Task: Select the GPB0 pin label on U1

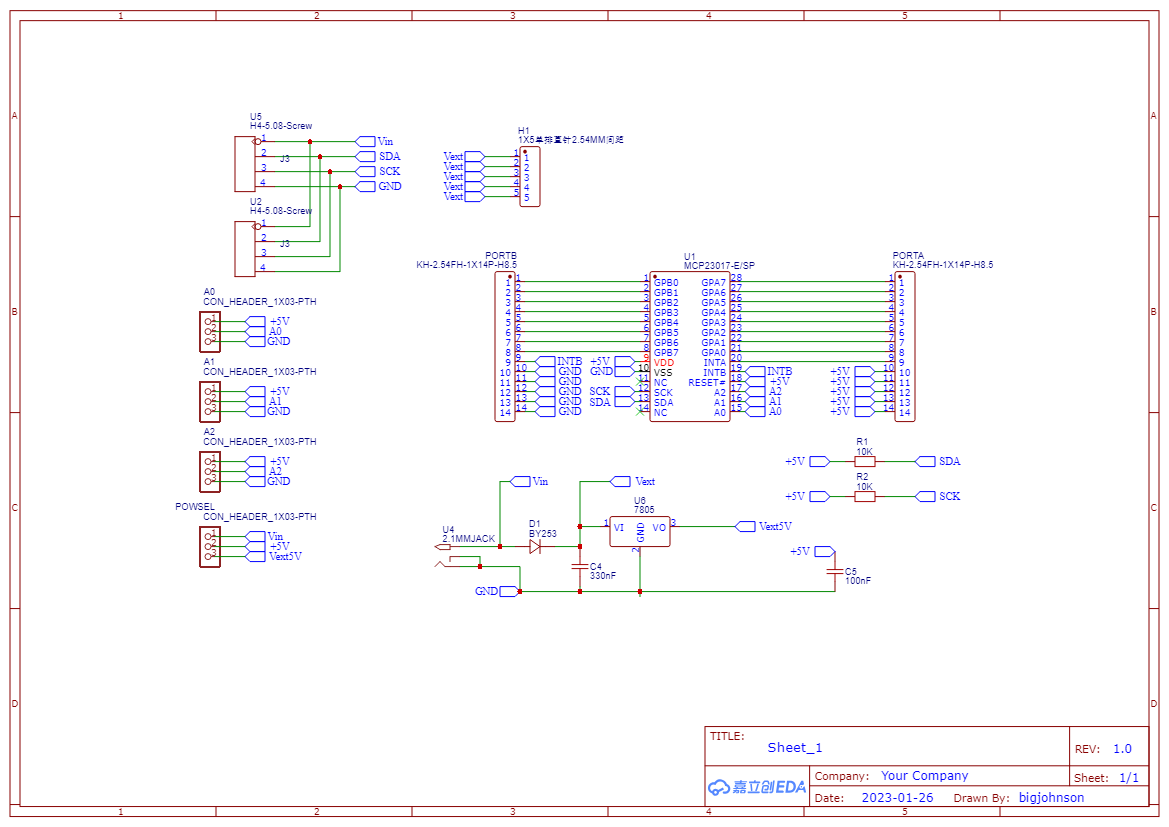Action: coord(666,283)
